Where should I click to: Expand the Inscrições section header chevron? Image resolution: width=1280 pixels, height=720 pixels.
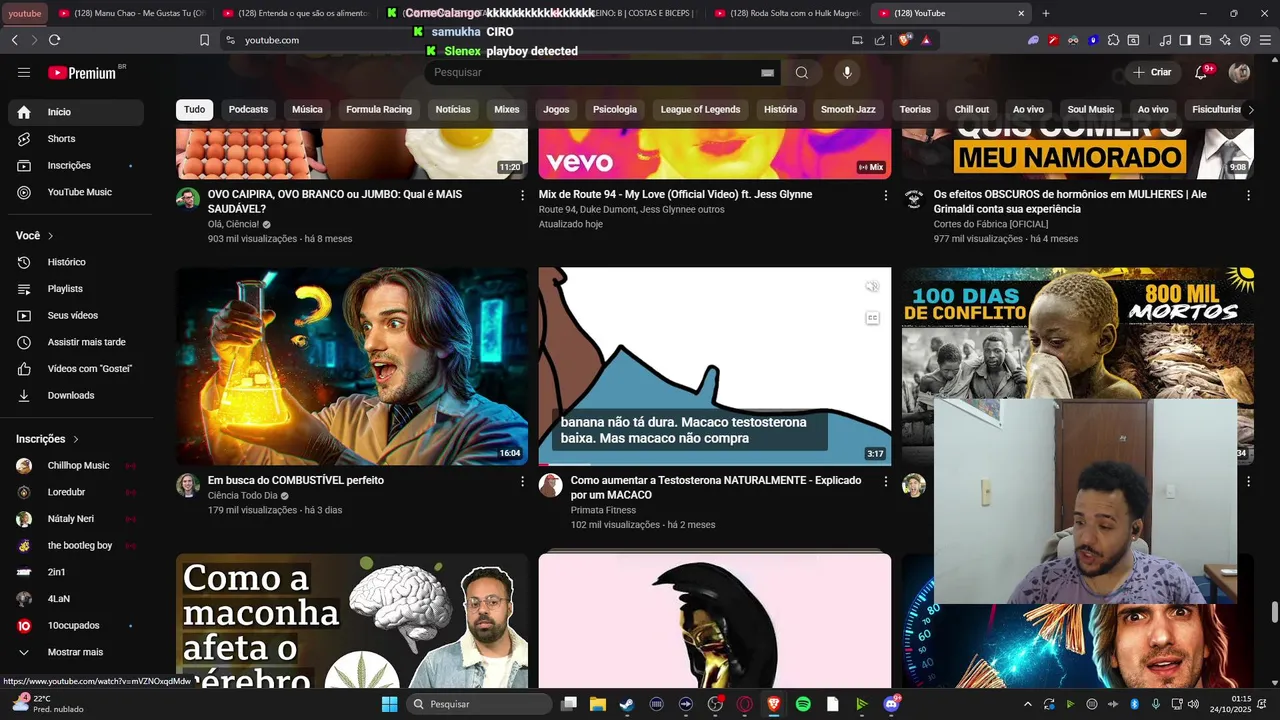[75, 439]
